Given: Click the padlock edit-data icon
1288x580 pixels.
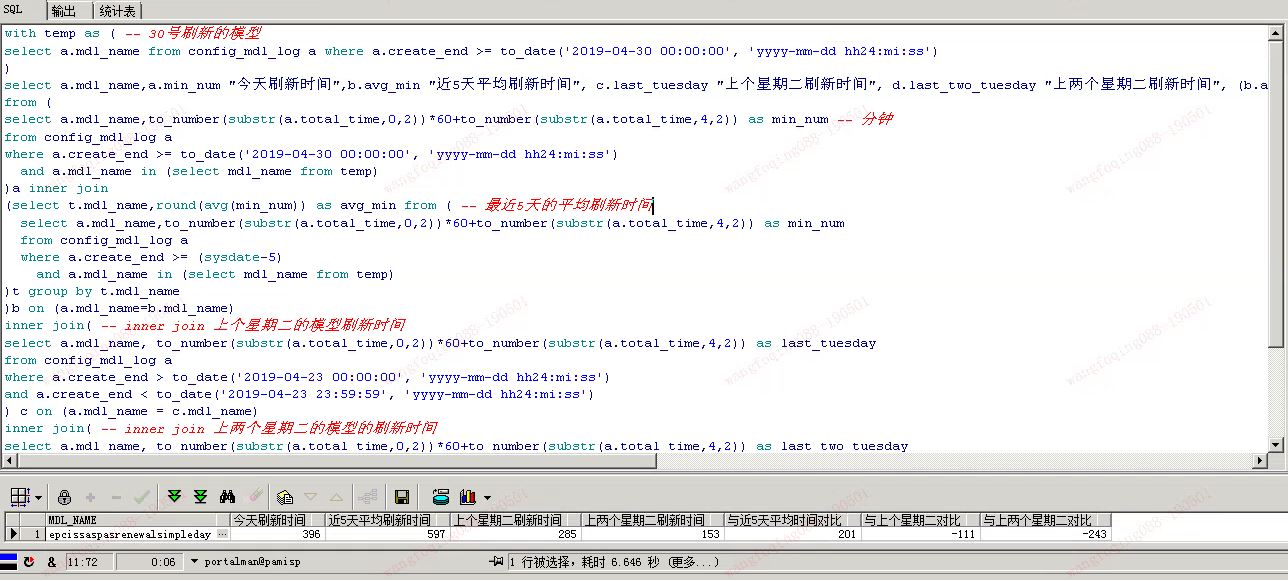Looking at the screenshot, I should tap(64, 497).
